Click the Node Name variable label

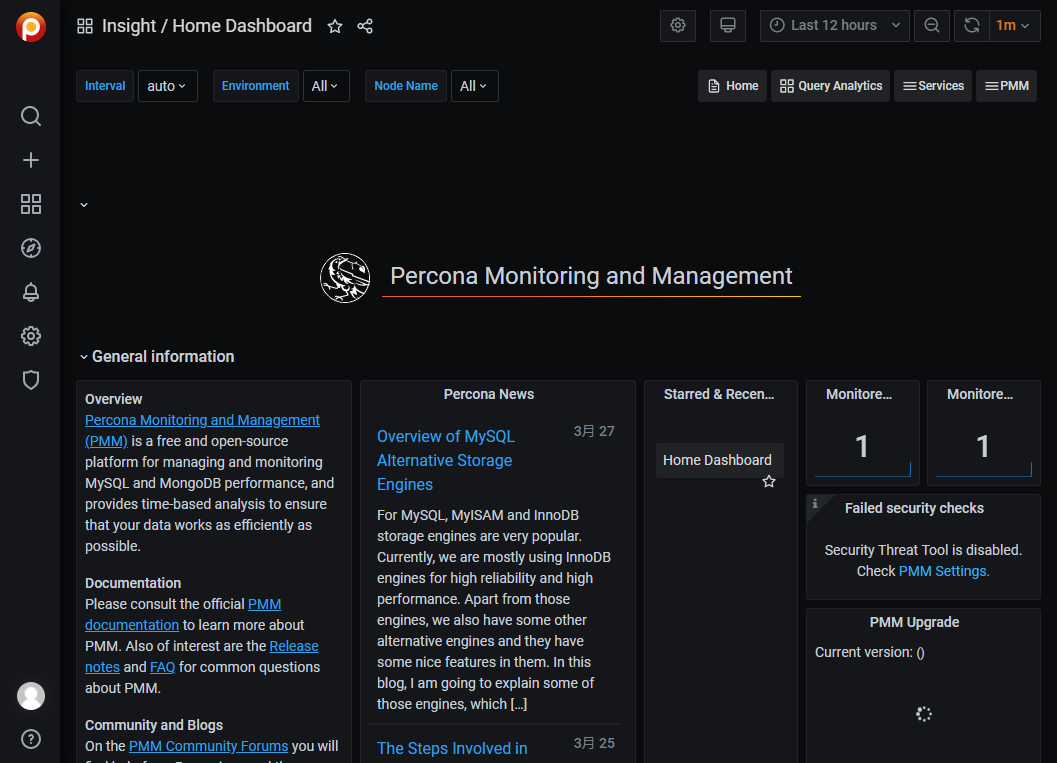click(406, 86)
